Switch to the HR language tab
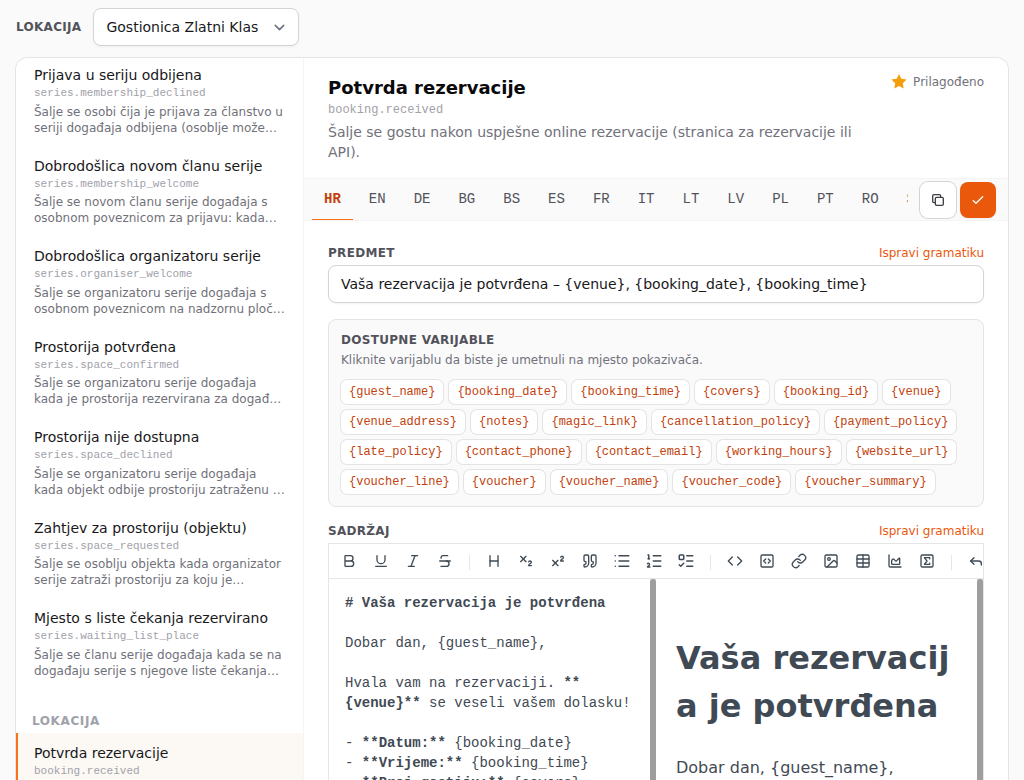1024x780 pixels. 332,199
